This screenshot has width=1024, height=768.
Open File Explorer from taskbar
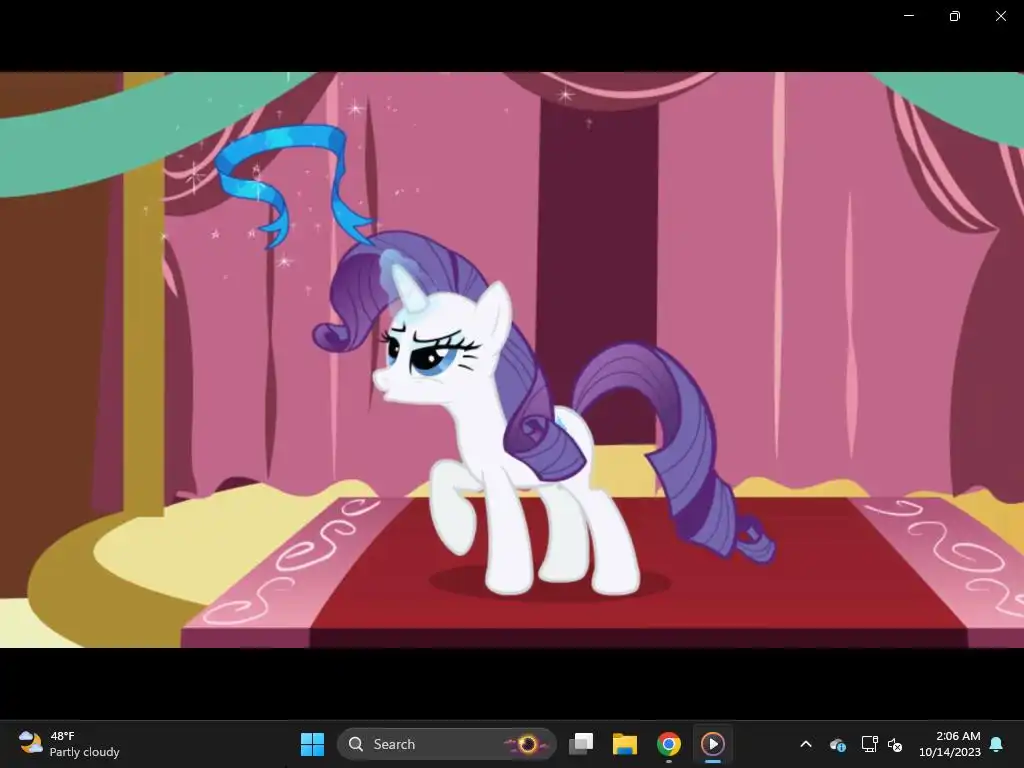click(x=624, y=744)
